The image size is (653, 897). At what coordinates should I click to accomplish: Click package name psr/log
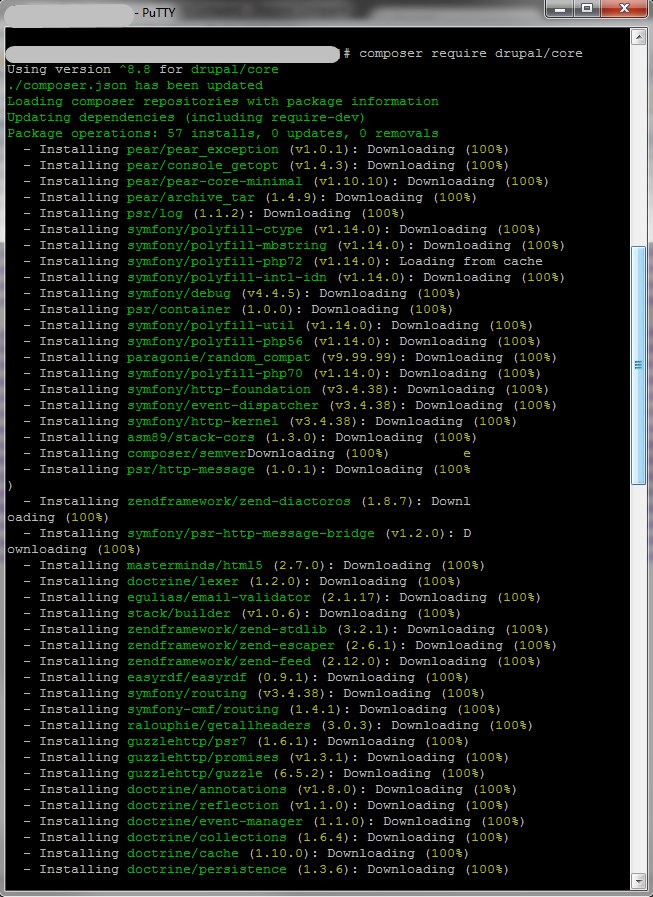coord(155,213)
